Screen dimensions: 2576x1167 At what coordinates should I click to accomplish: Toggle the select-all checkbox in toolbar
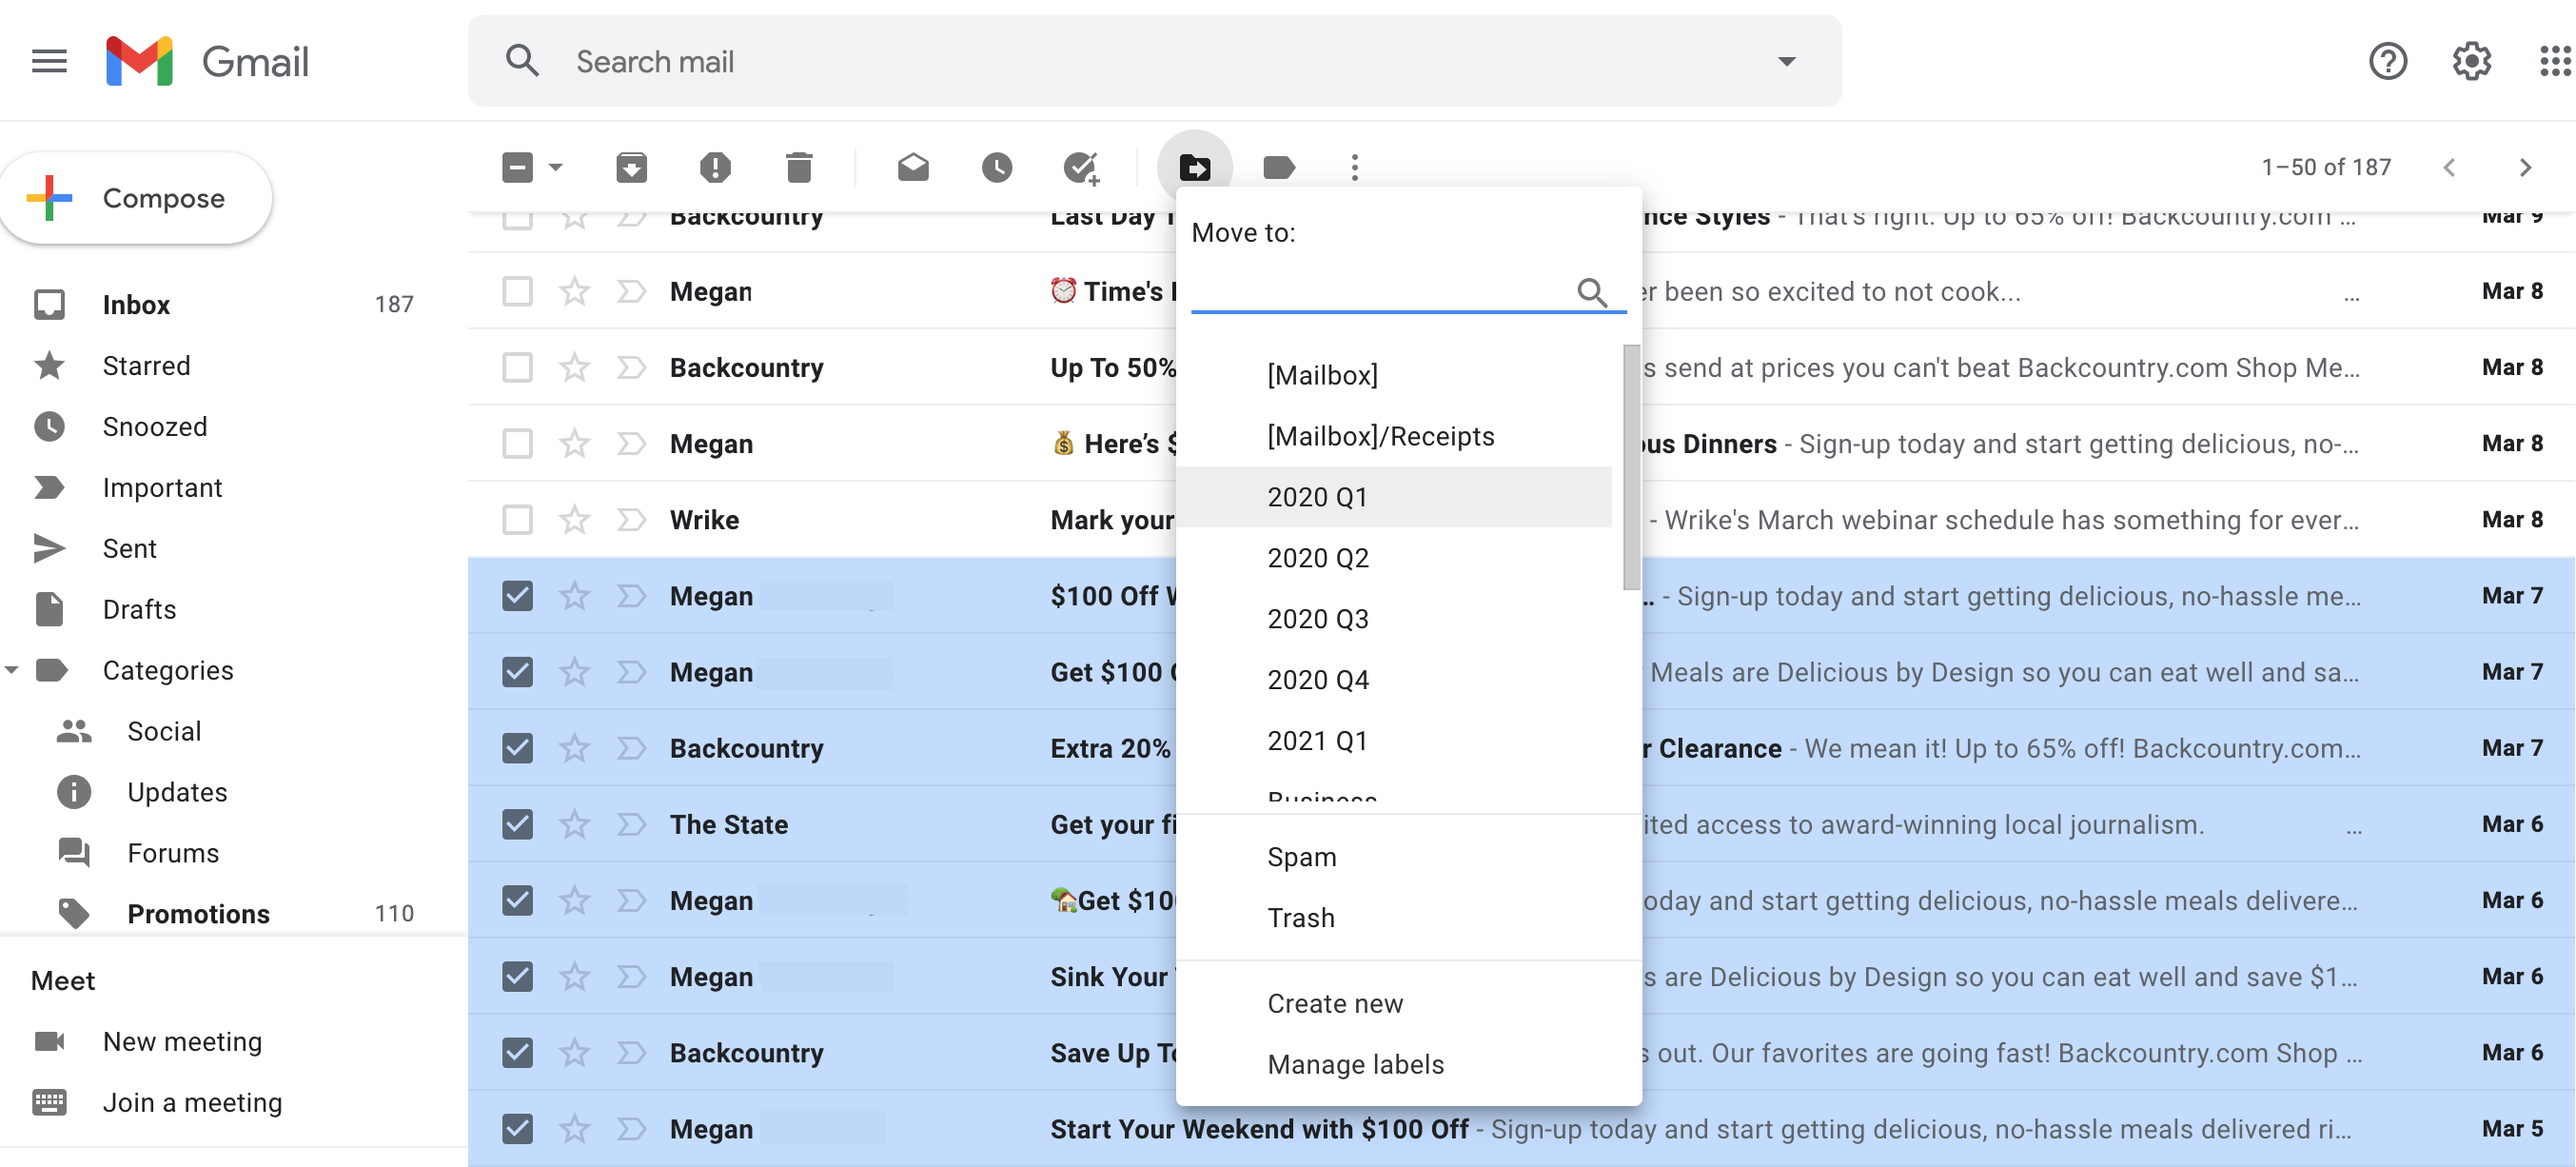[517, 167]
